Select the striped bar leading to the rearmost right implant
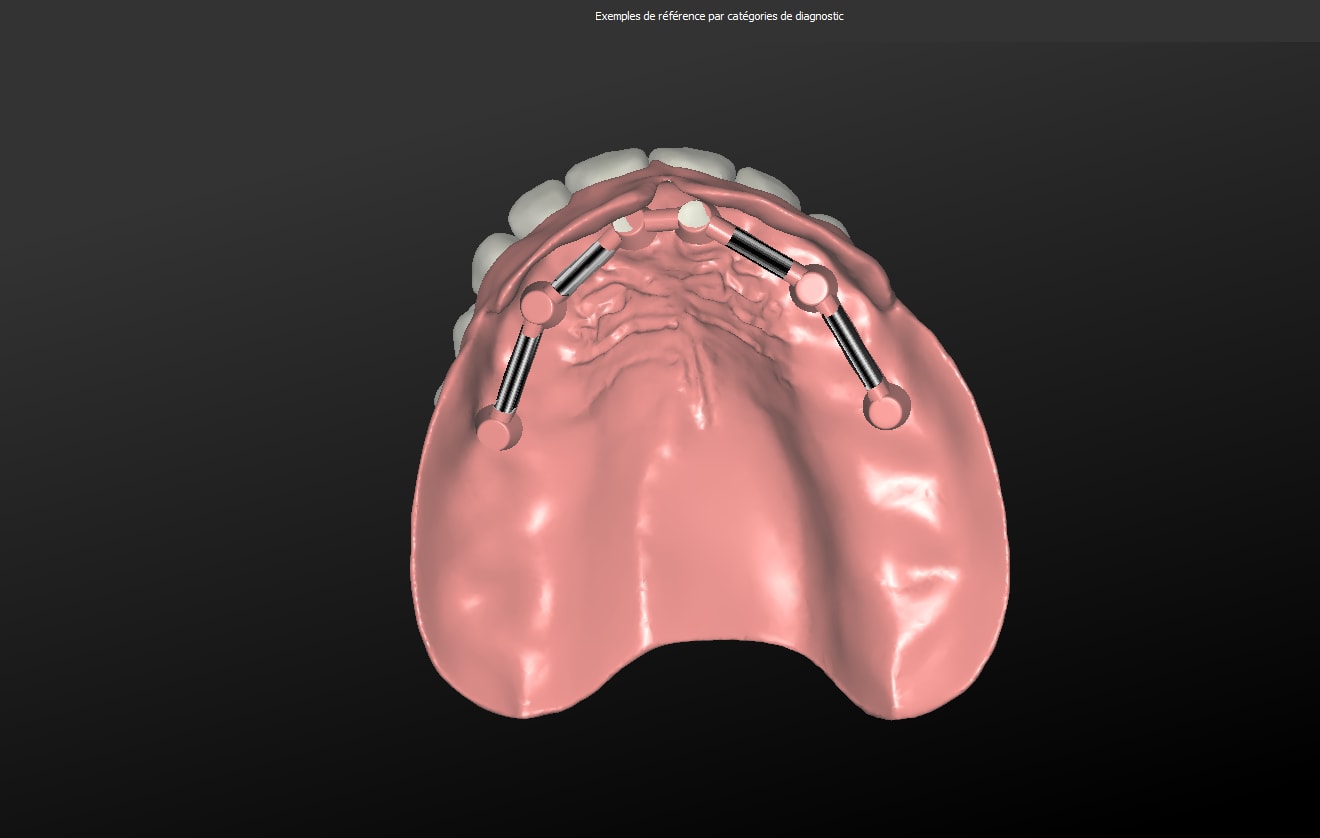 coord(853,348)
